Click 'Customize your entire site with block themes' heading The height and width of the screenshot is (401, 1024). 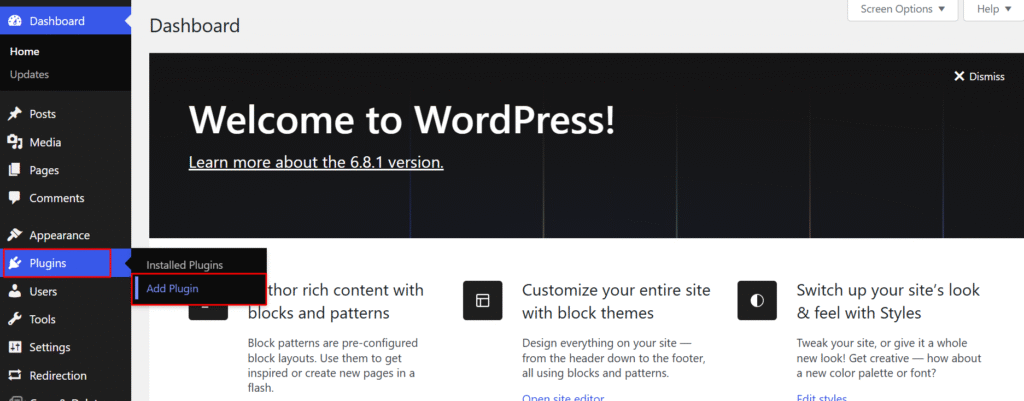point(616,301)
